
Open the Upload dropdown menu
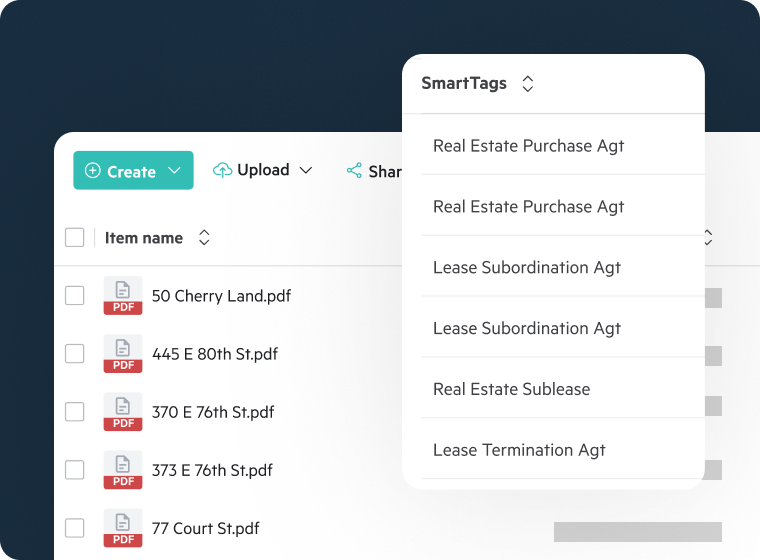(x=306, y=171)
